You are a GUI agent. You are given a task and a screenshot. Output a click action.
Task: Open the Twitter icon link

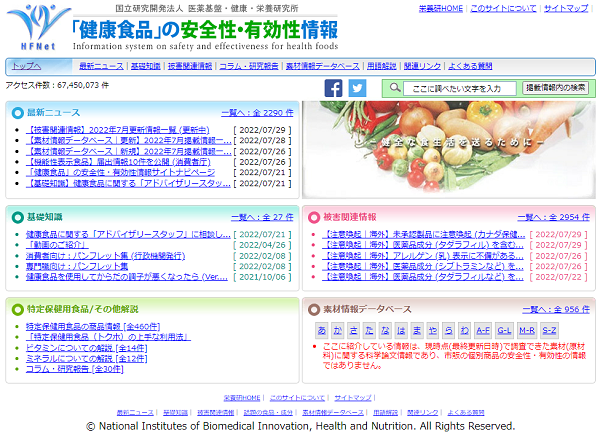pyautogui.click(x=357, y=88)
